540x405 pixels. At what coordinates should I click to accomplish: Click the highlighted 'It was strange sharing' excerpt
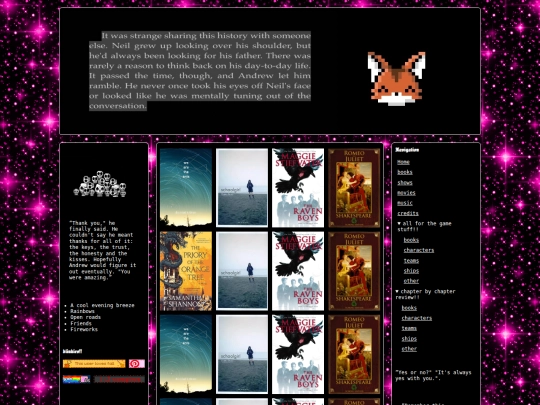point(200,71)
